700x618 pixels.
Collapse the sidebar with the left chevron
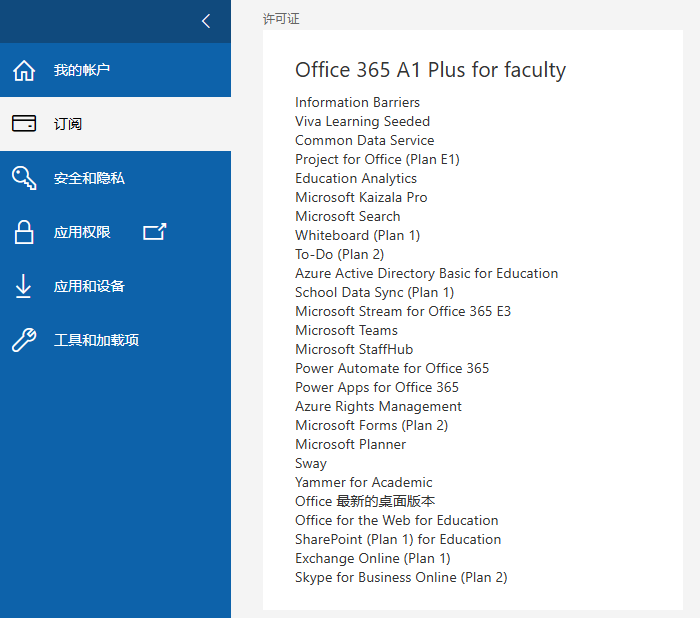click(206, 21)
